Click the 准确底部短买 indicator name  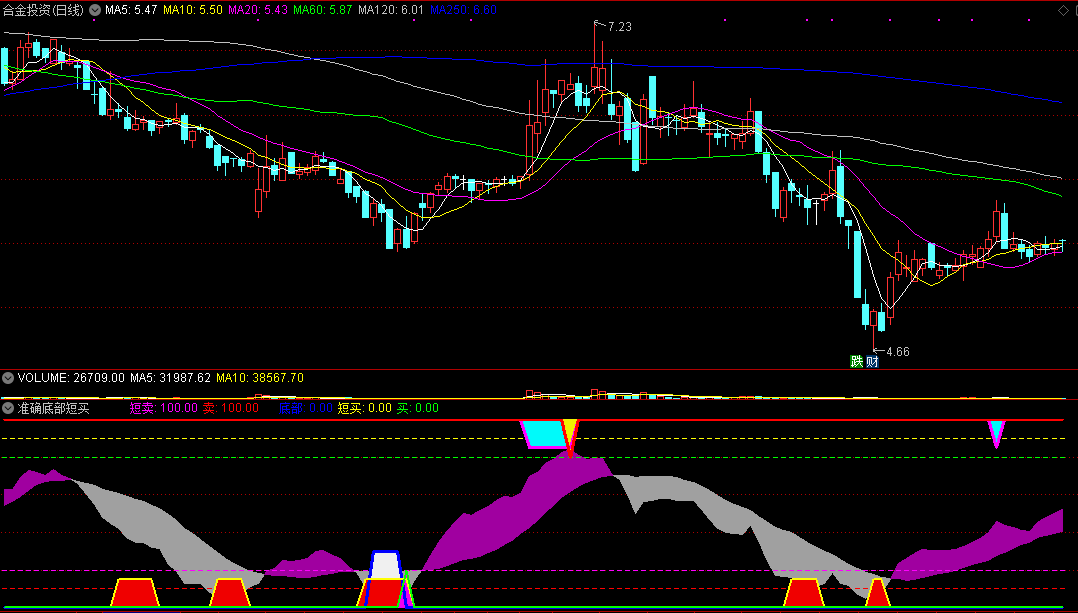pos(54,408)
